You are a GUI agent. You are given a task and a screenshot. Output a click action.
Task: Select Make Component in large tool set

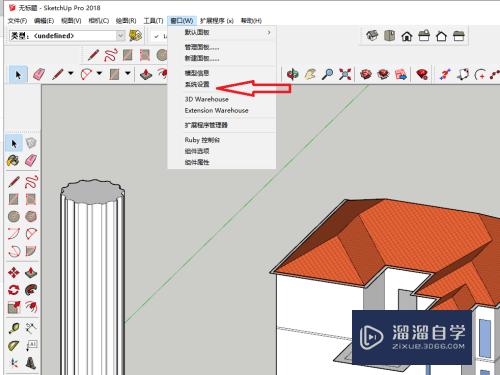pos(31,143)
